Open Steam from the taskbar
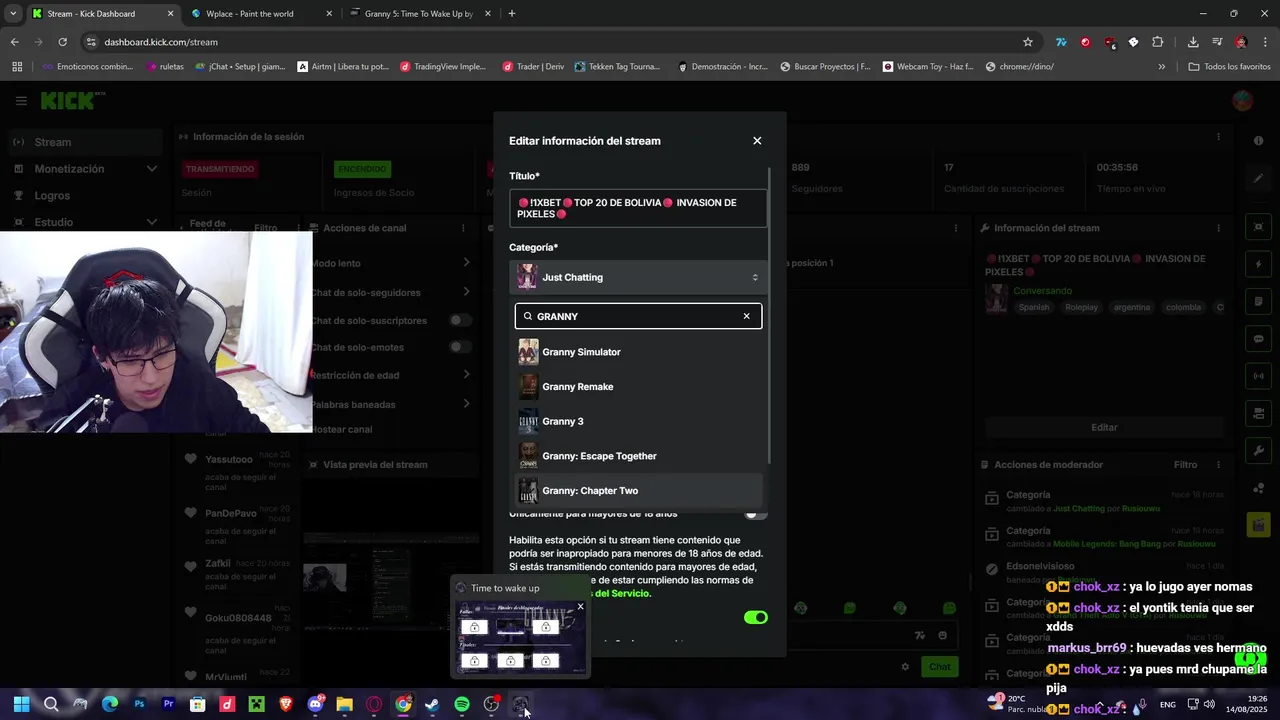The width and height of the screenshot is (1280, 720). [x=432, y=705]
